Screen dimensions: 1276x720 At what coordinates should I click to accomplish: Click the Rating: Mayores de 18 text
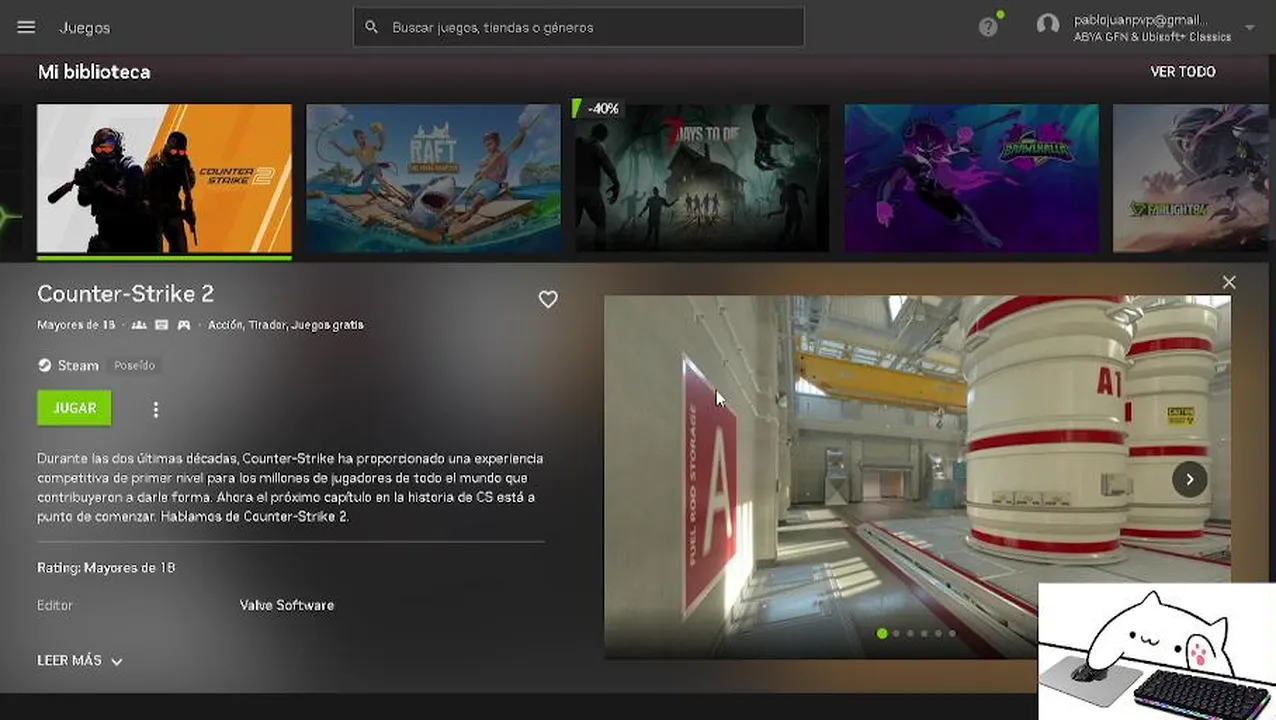(106, 567)
